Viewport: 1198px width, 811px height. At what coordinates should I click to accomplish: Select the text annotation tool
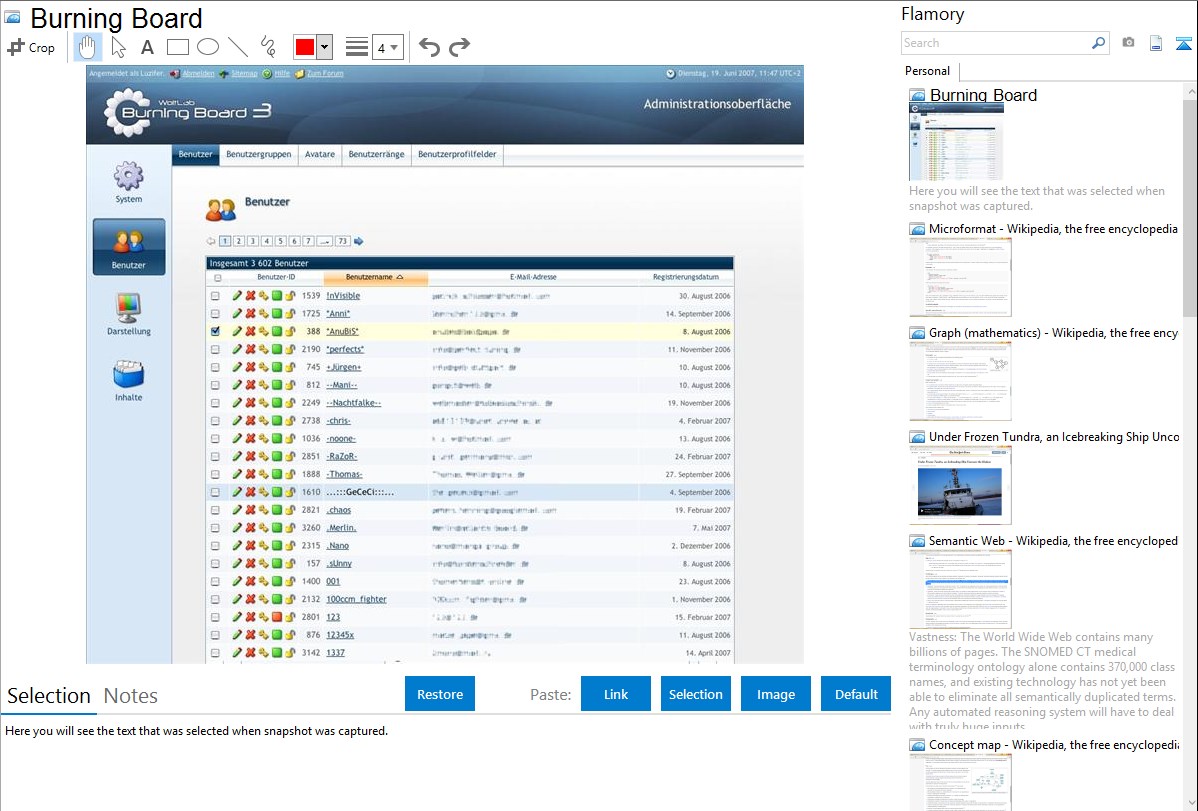point(147,47)
